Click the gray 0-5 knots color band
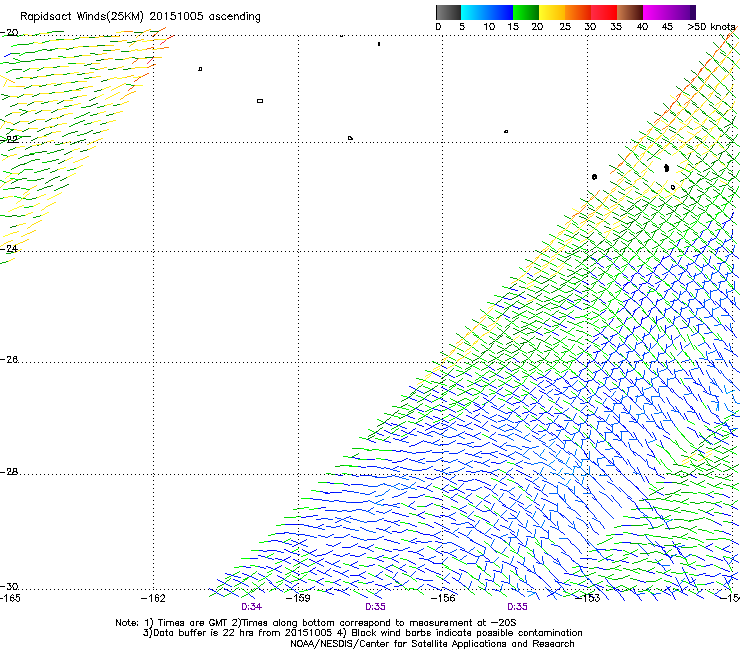The height and width of the screenshot is (650, 740). (x=448, y=12)
